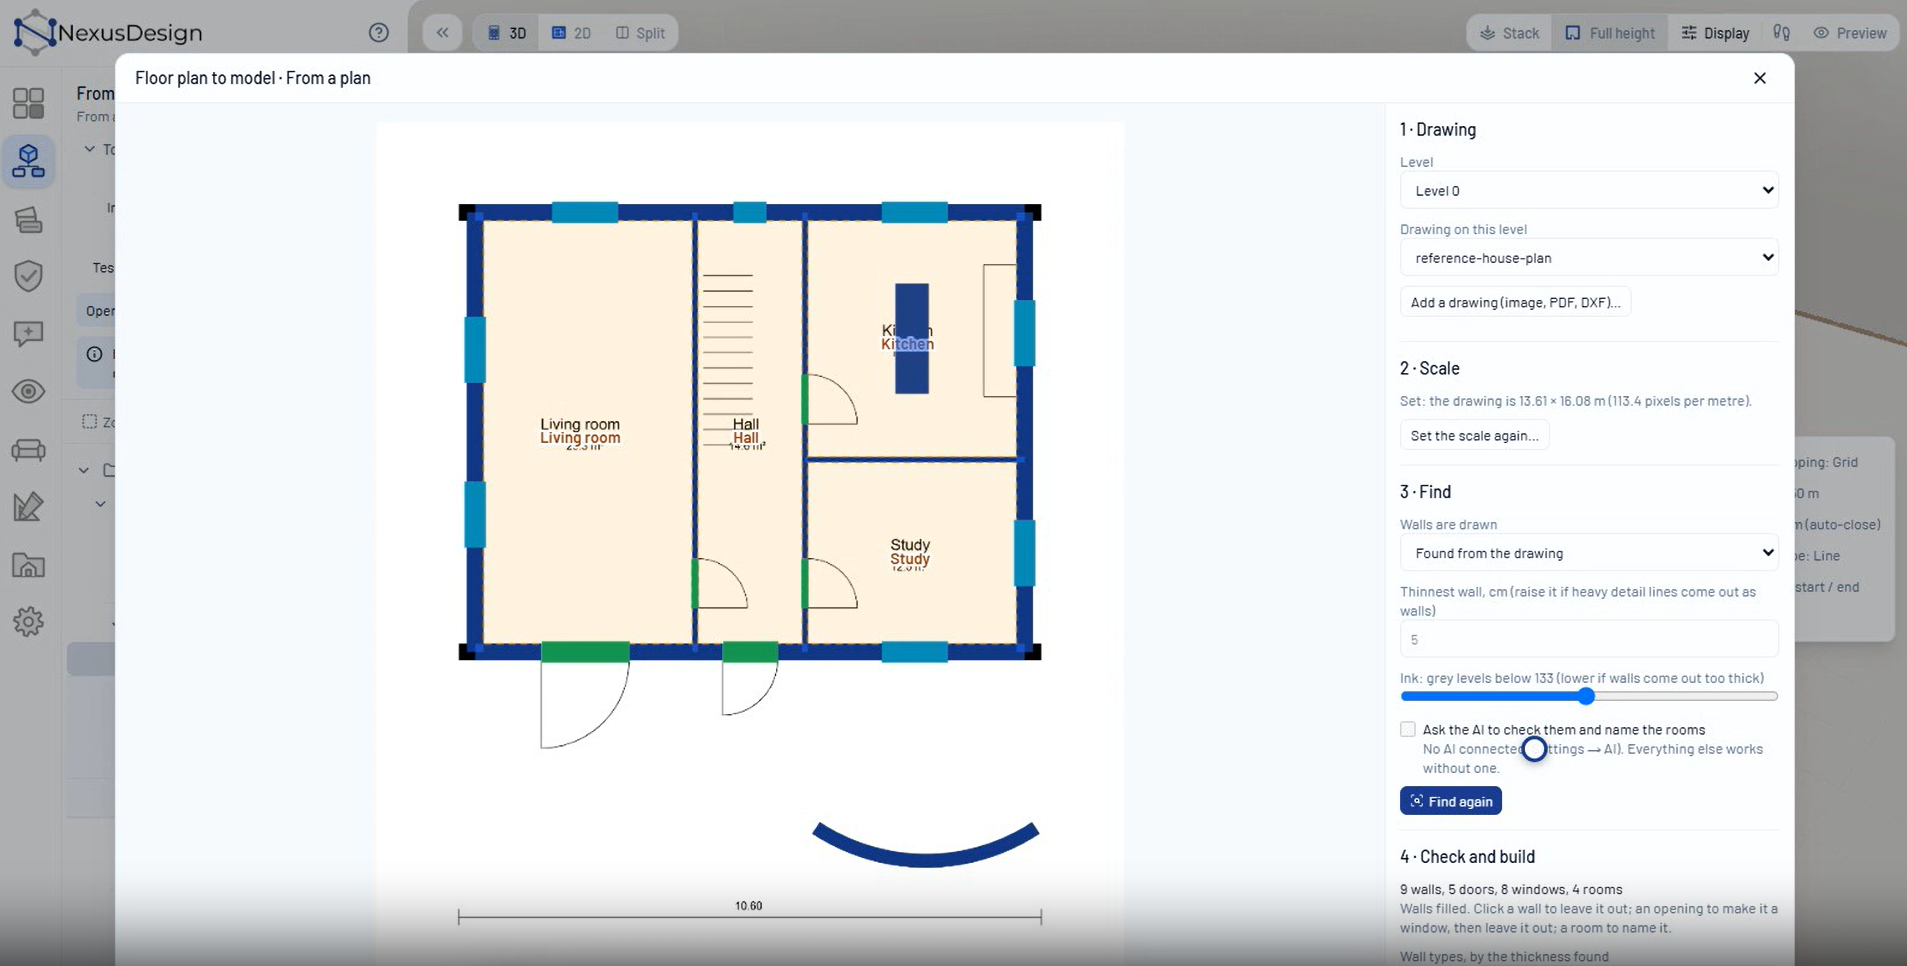Open the reference-house-plan drawing dropdown
1907x966 pixels.
click(1589, 257)
